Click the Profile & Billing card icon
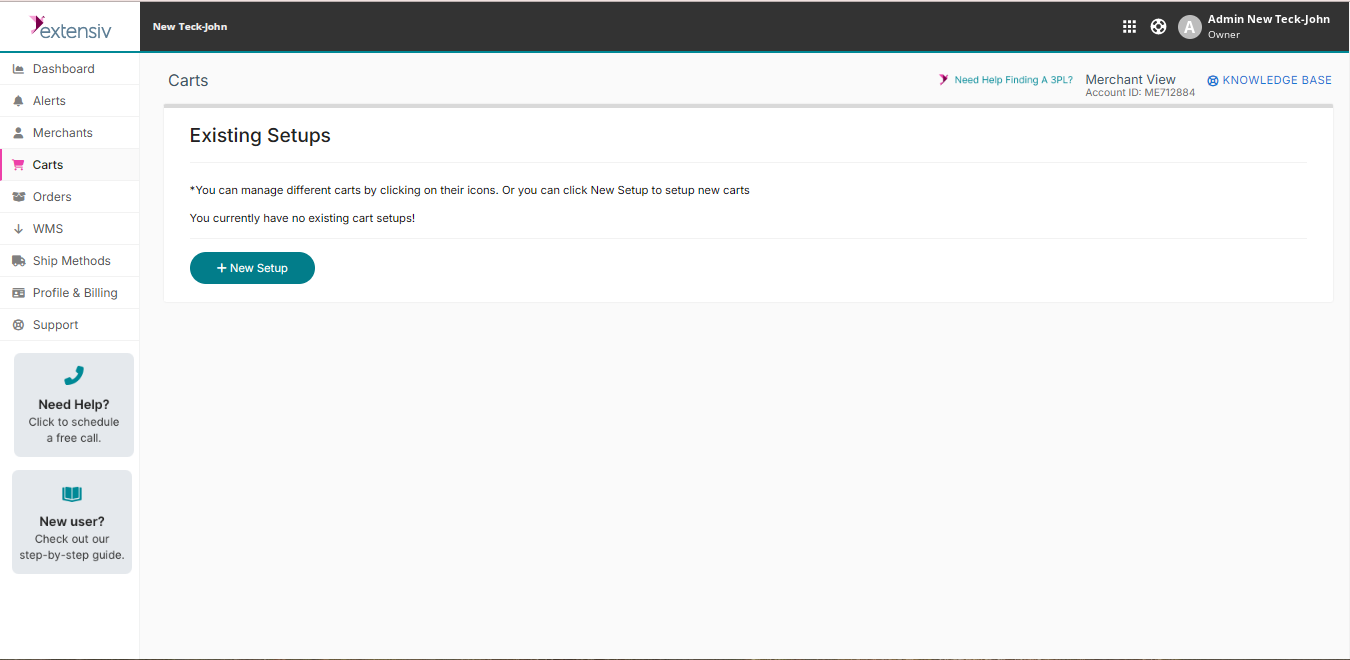Viewport: 1350px width, 660px height. [x=18, y=293]
